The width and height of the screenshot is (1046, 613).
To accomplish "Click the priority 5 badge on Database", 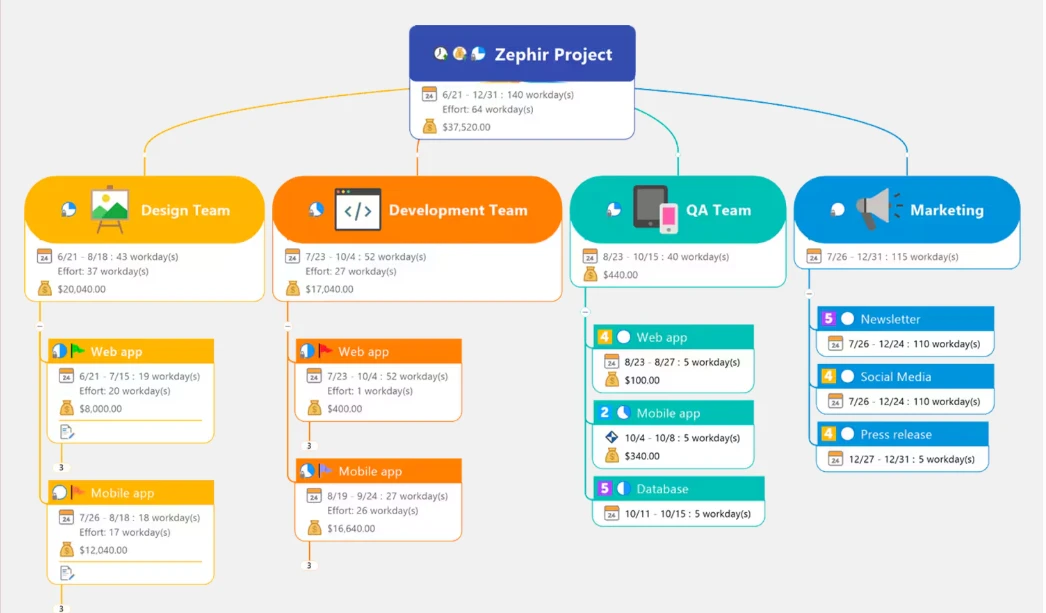I will point(606,487).
